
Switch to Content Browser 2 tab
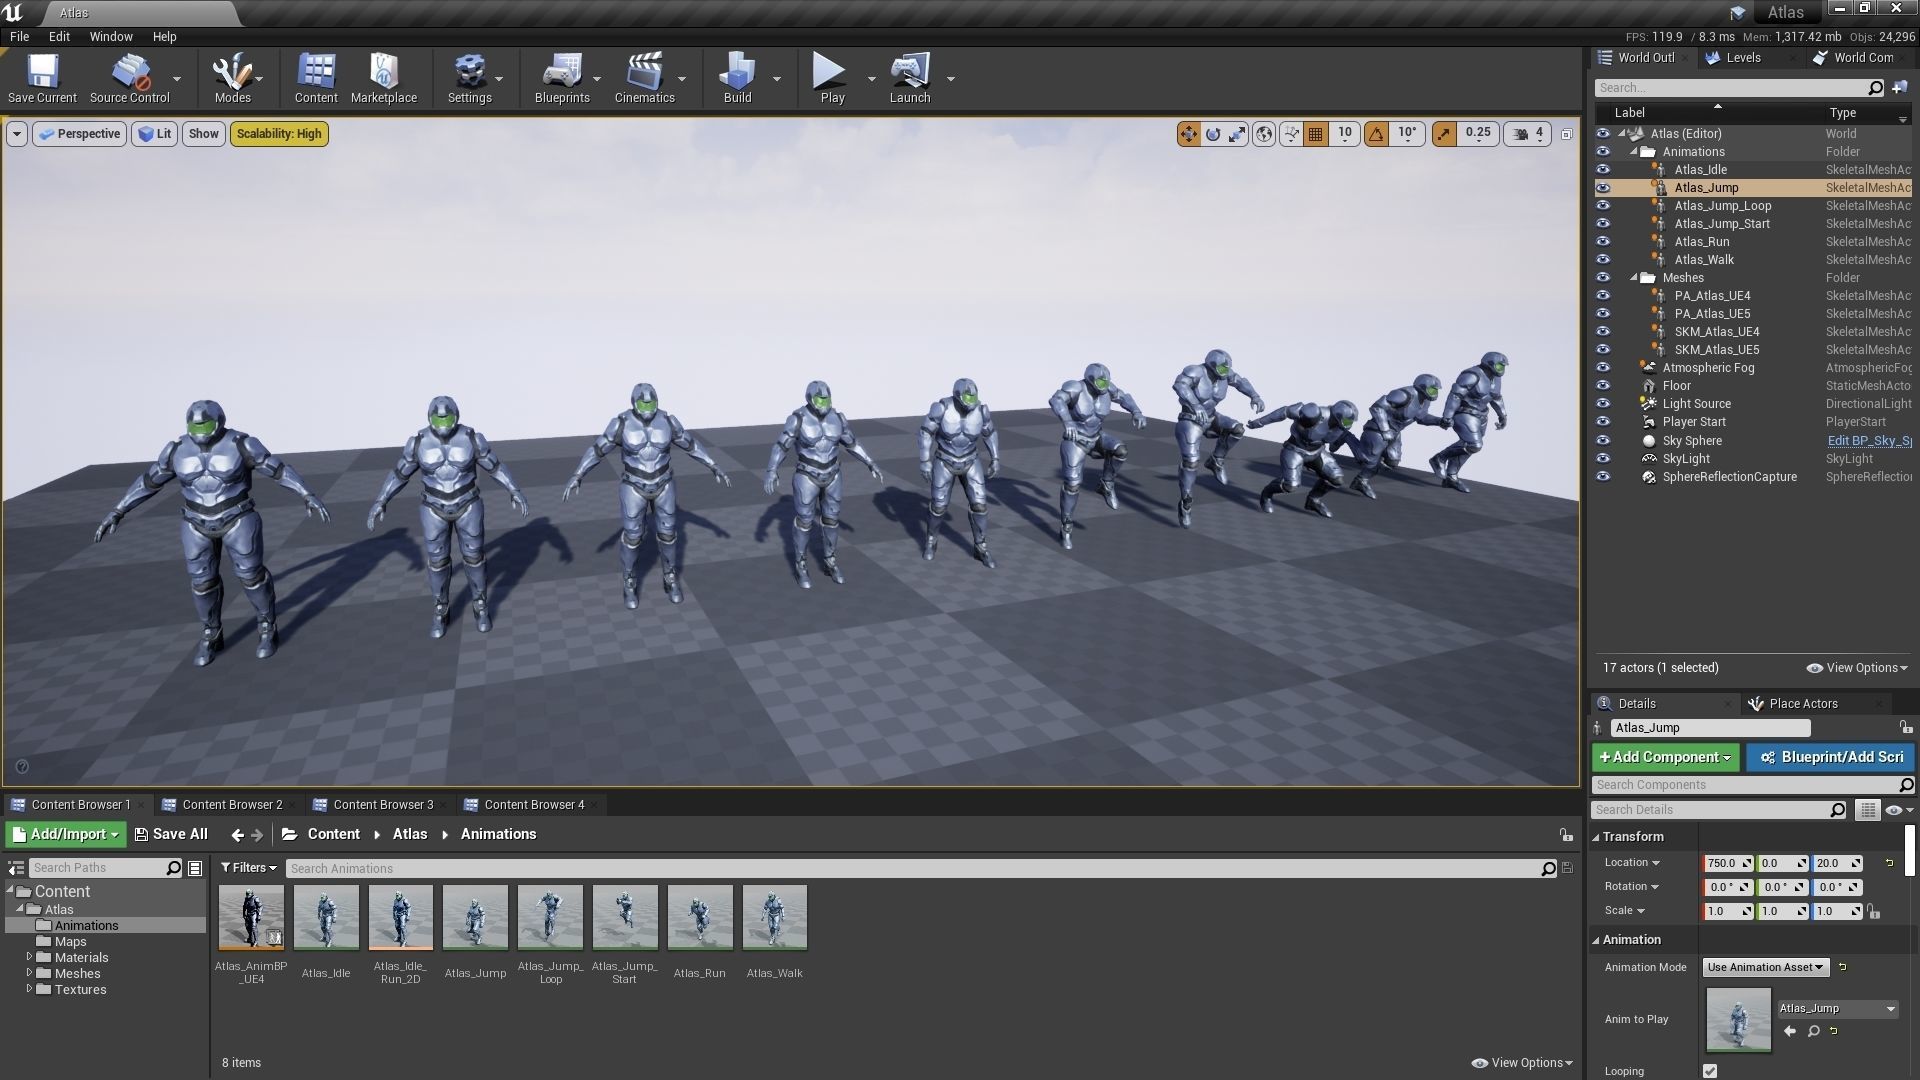point(232,805)
